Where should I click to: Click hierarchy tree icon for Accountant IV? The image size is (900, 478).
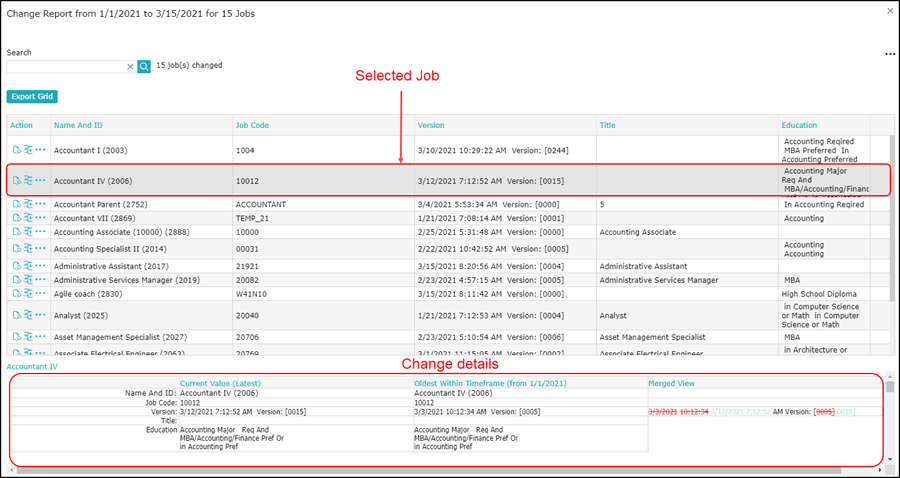pos(28,180)
